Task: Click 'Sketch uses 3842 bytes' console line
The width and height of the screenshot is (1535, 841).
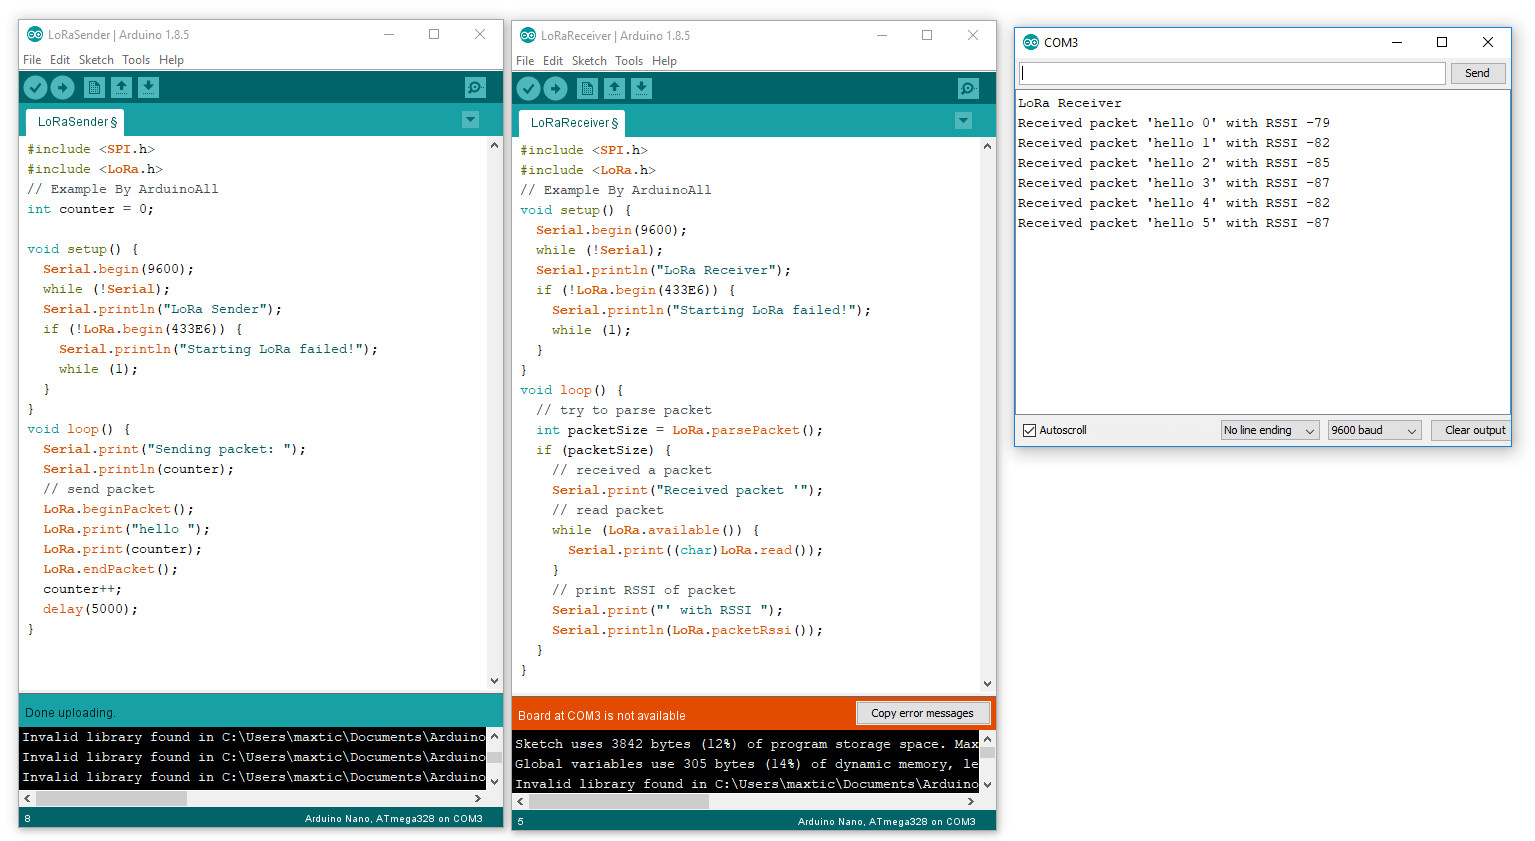Action: [x=746, y=744]
